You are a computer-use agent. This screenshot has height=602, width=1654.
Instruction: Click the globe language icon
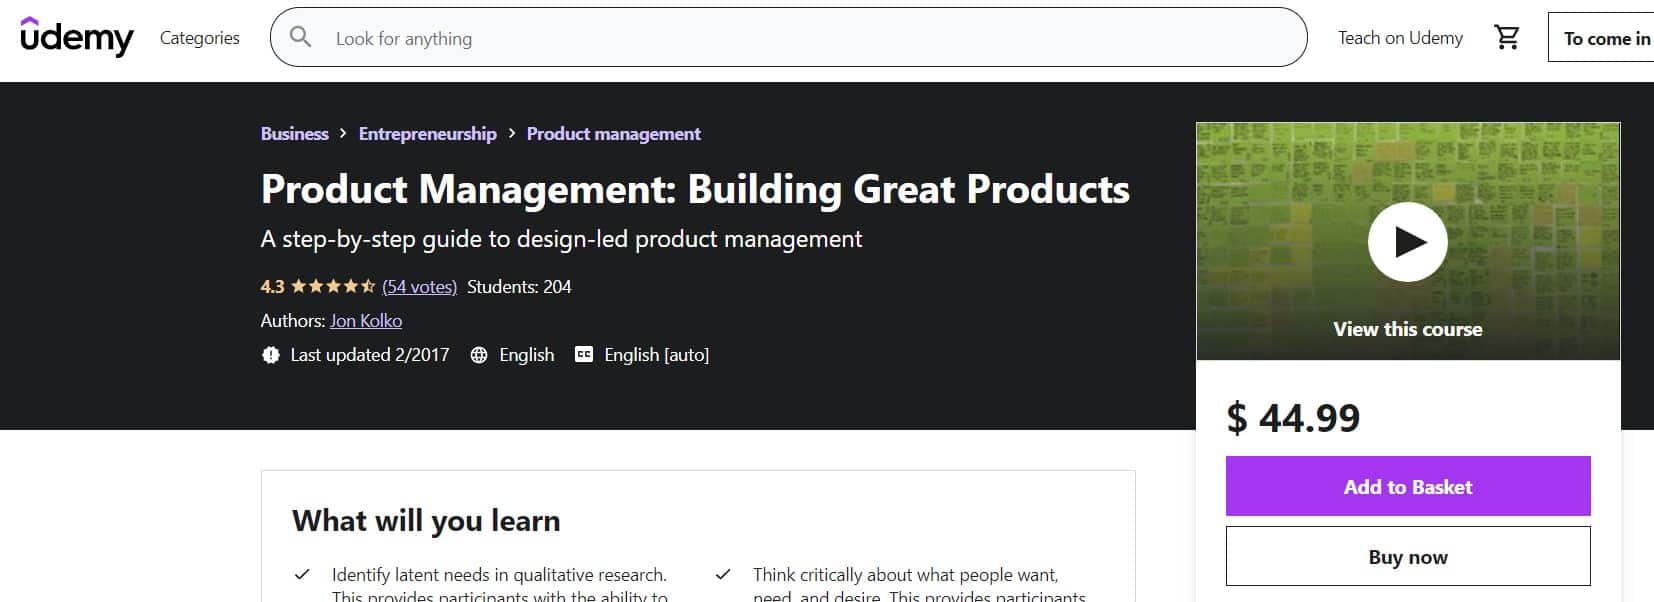point(479,355)
